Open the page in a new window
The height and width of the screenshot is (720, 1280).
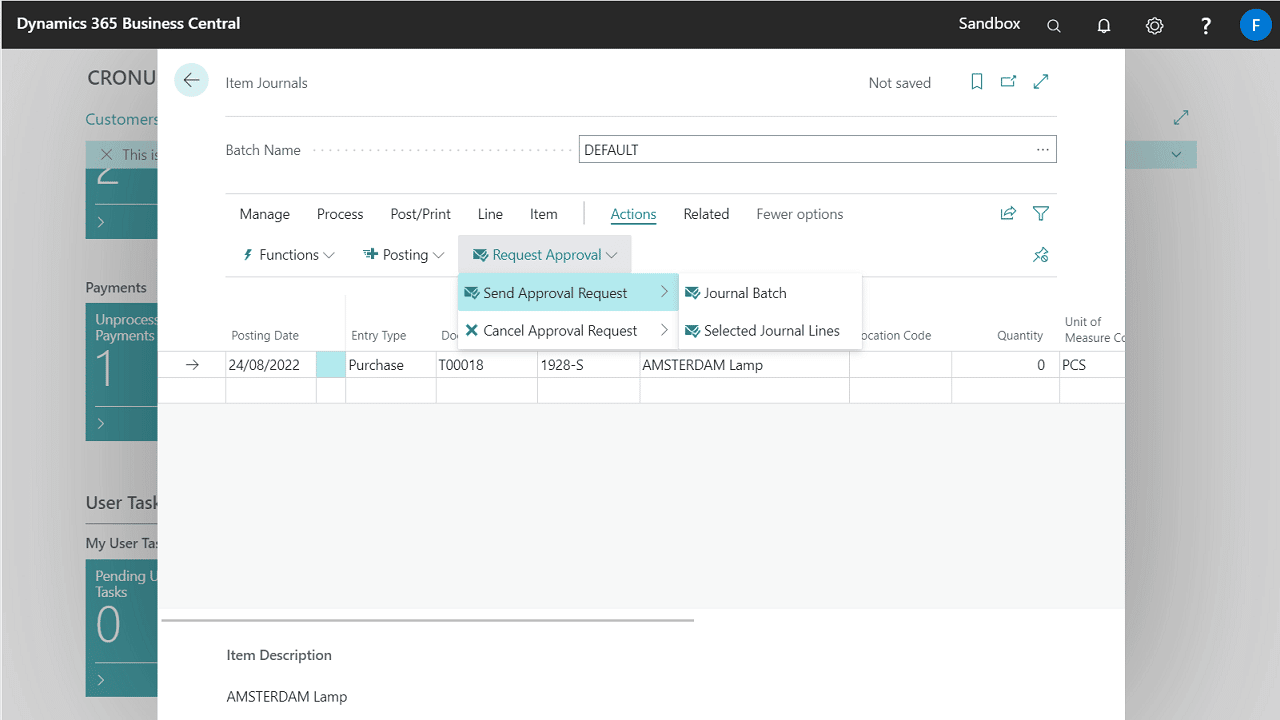point(1008,82)
